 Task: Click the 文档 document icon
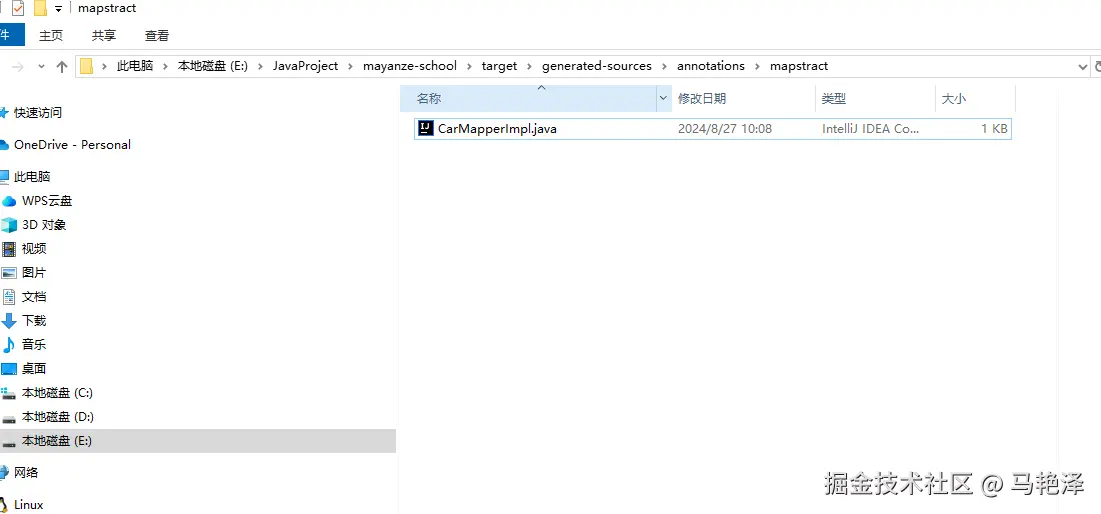8,296
